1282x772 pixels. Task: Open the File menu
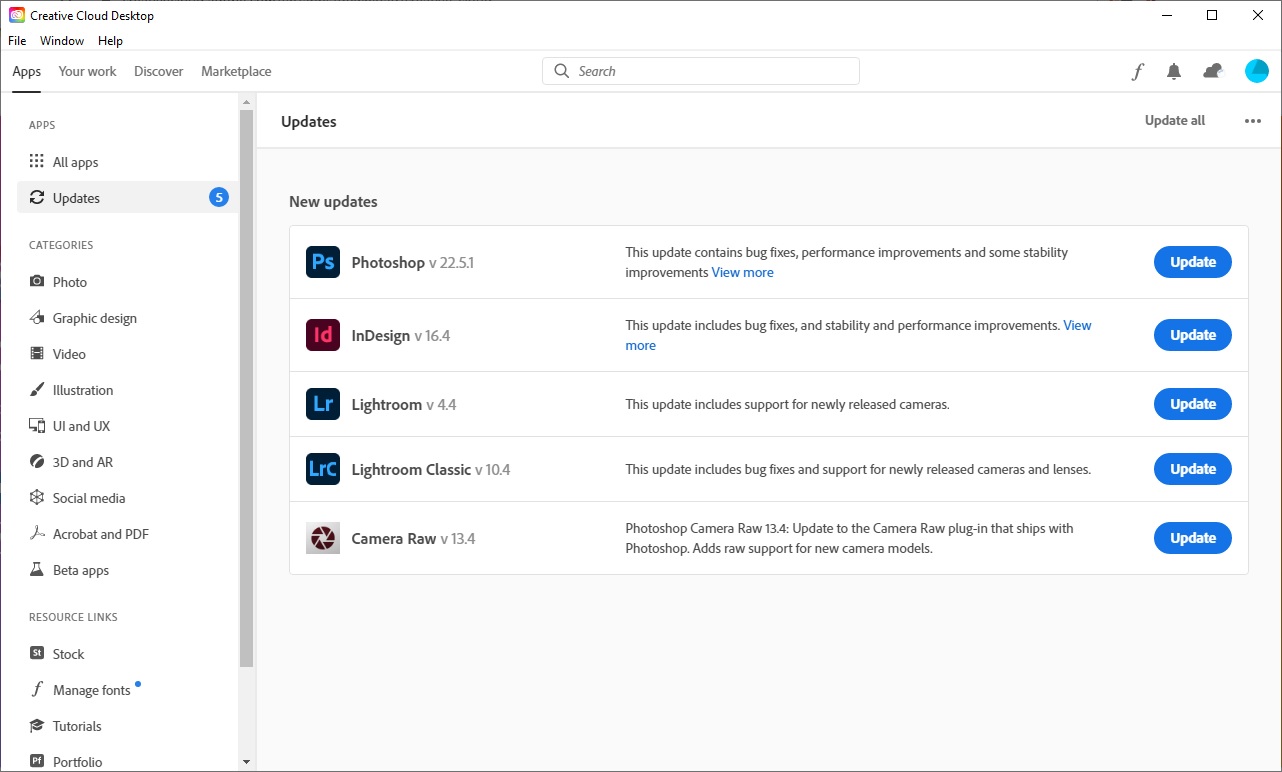click(x=16, y=40)
